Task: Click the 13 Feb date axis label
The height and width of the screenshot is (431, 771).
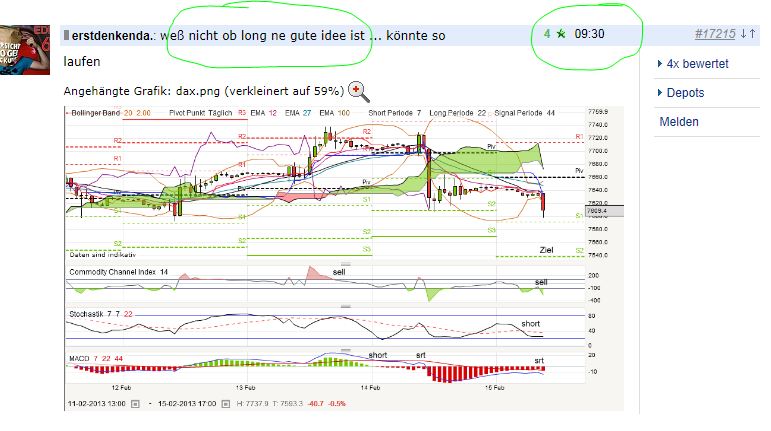Action: click(245, 388)
